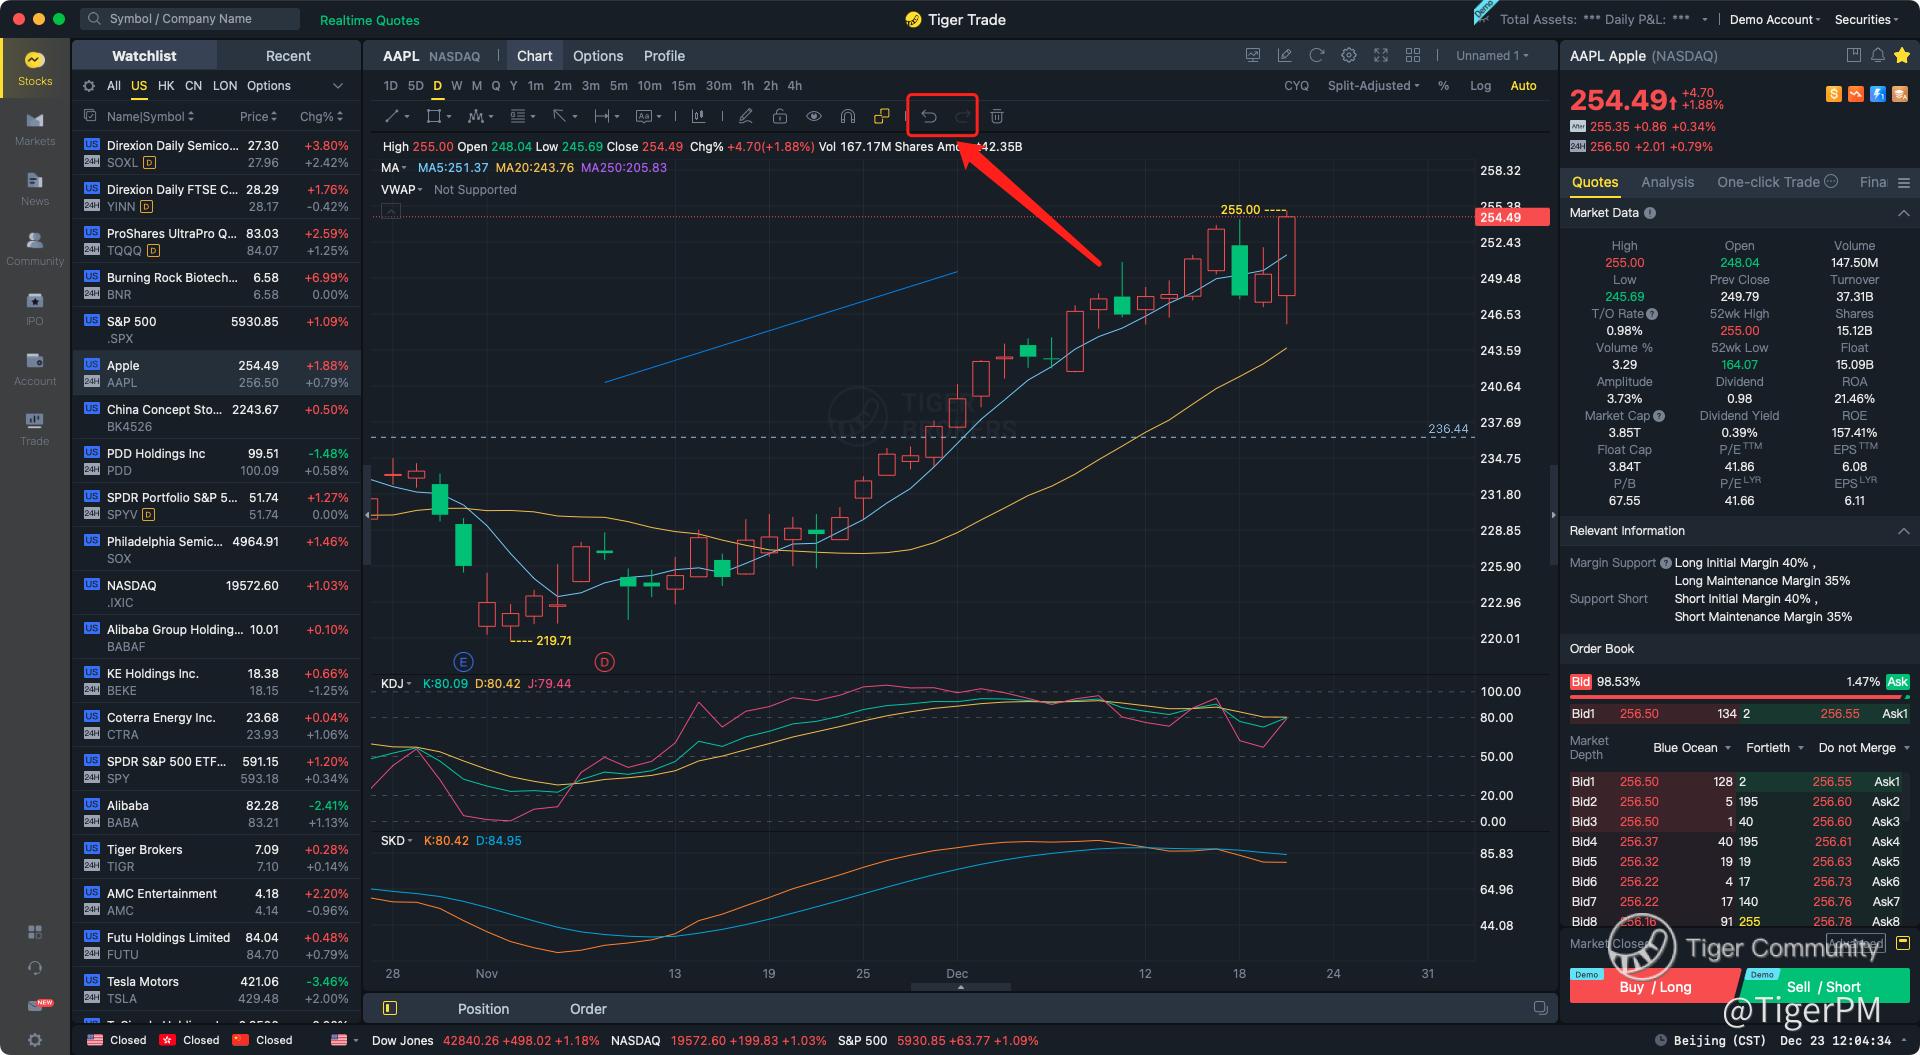This screenshot has height=1055, width=1920.
Task: Sort watchlist by Chg%
Action: [x=322, y=116]
